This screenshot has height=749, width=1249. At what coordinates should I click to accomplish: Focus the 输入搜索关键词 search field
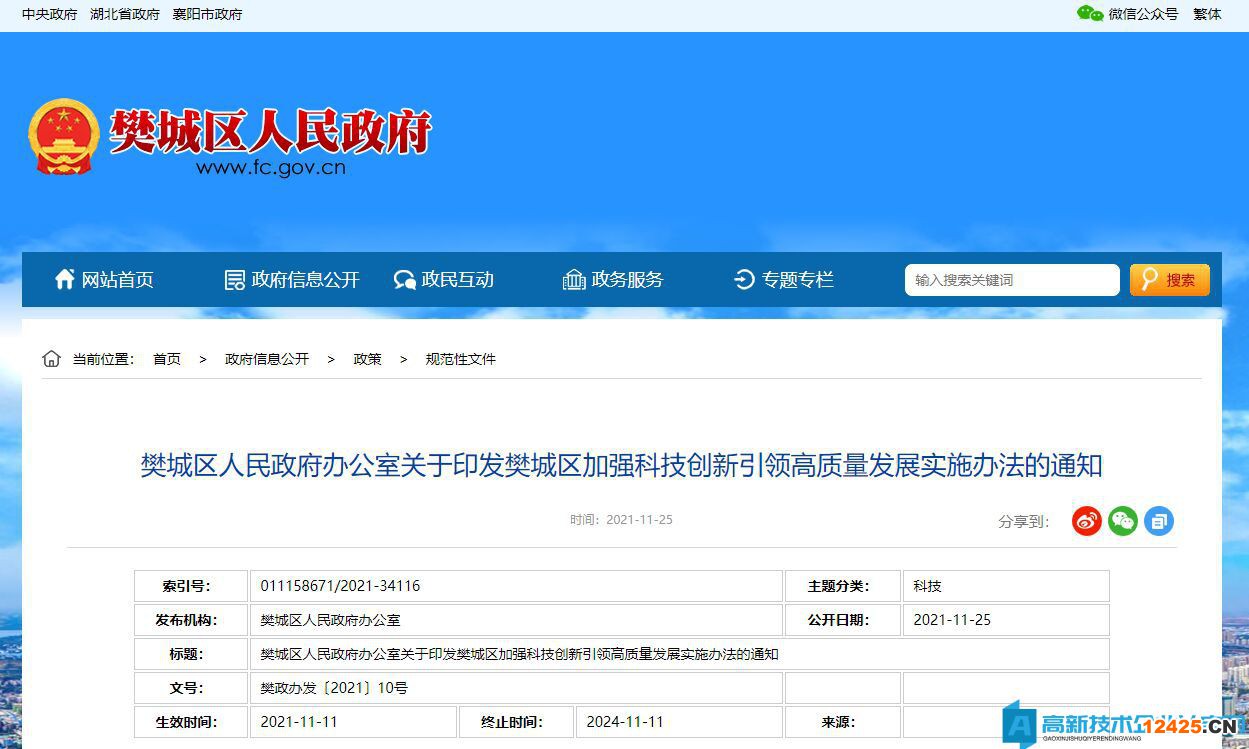coord(1010,280)
